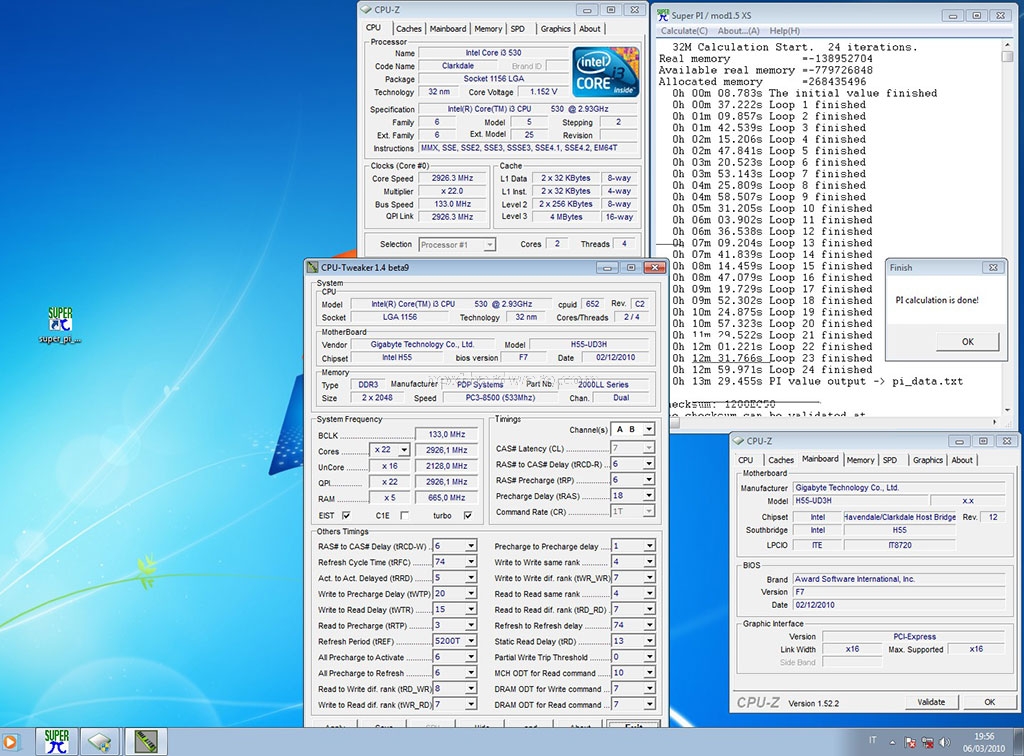Click the CPU-Tweaker title bar icon
Viewport: 1024px width, 756px height.
313,267
